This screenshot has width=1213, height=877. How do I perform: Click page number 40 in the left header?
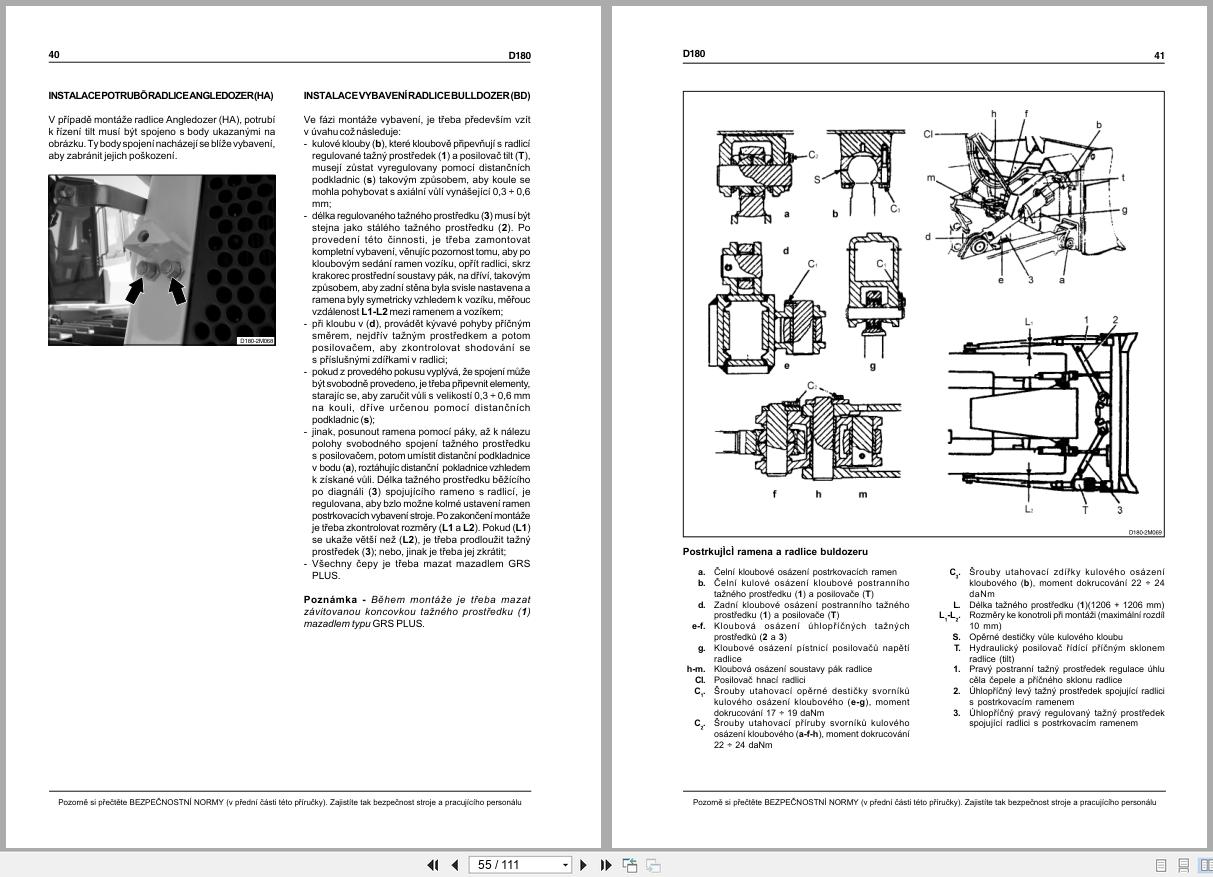[x=54, y=56]
